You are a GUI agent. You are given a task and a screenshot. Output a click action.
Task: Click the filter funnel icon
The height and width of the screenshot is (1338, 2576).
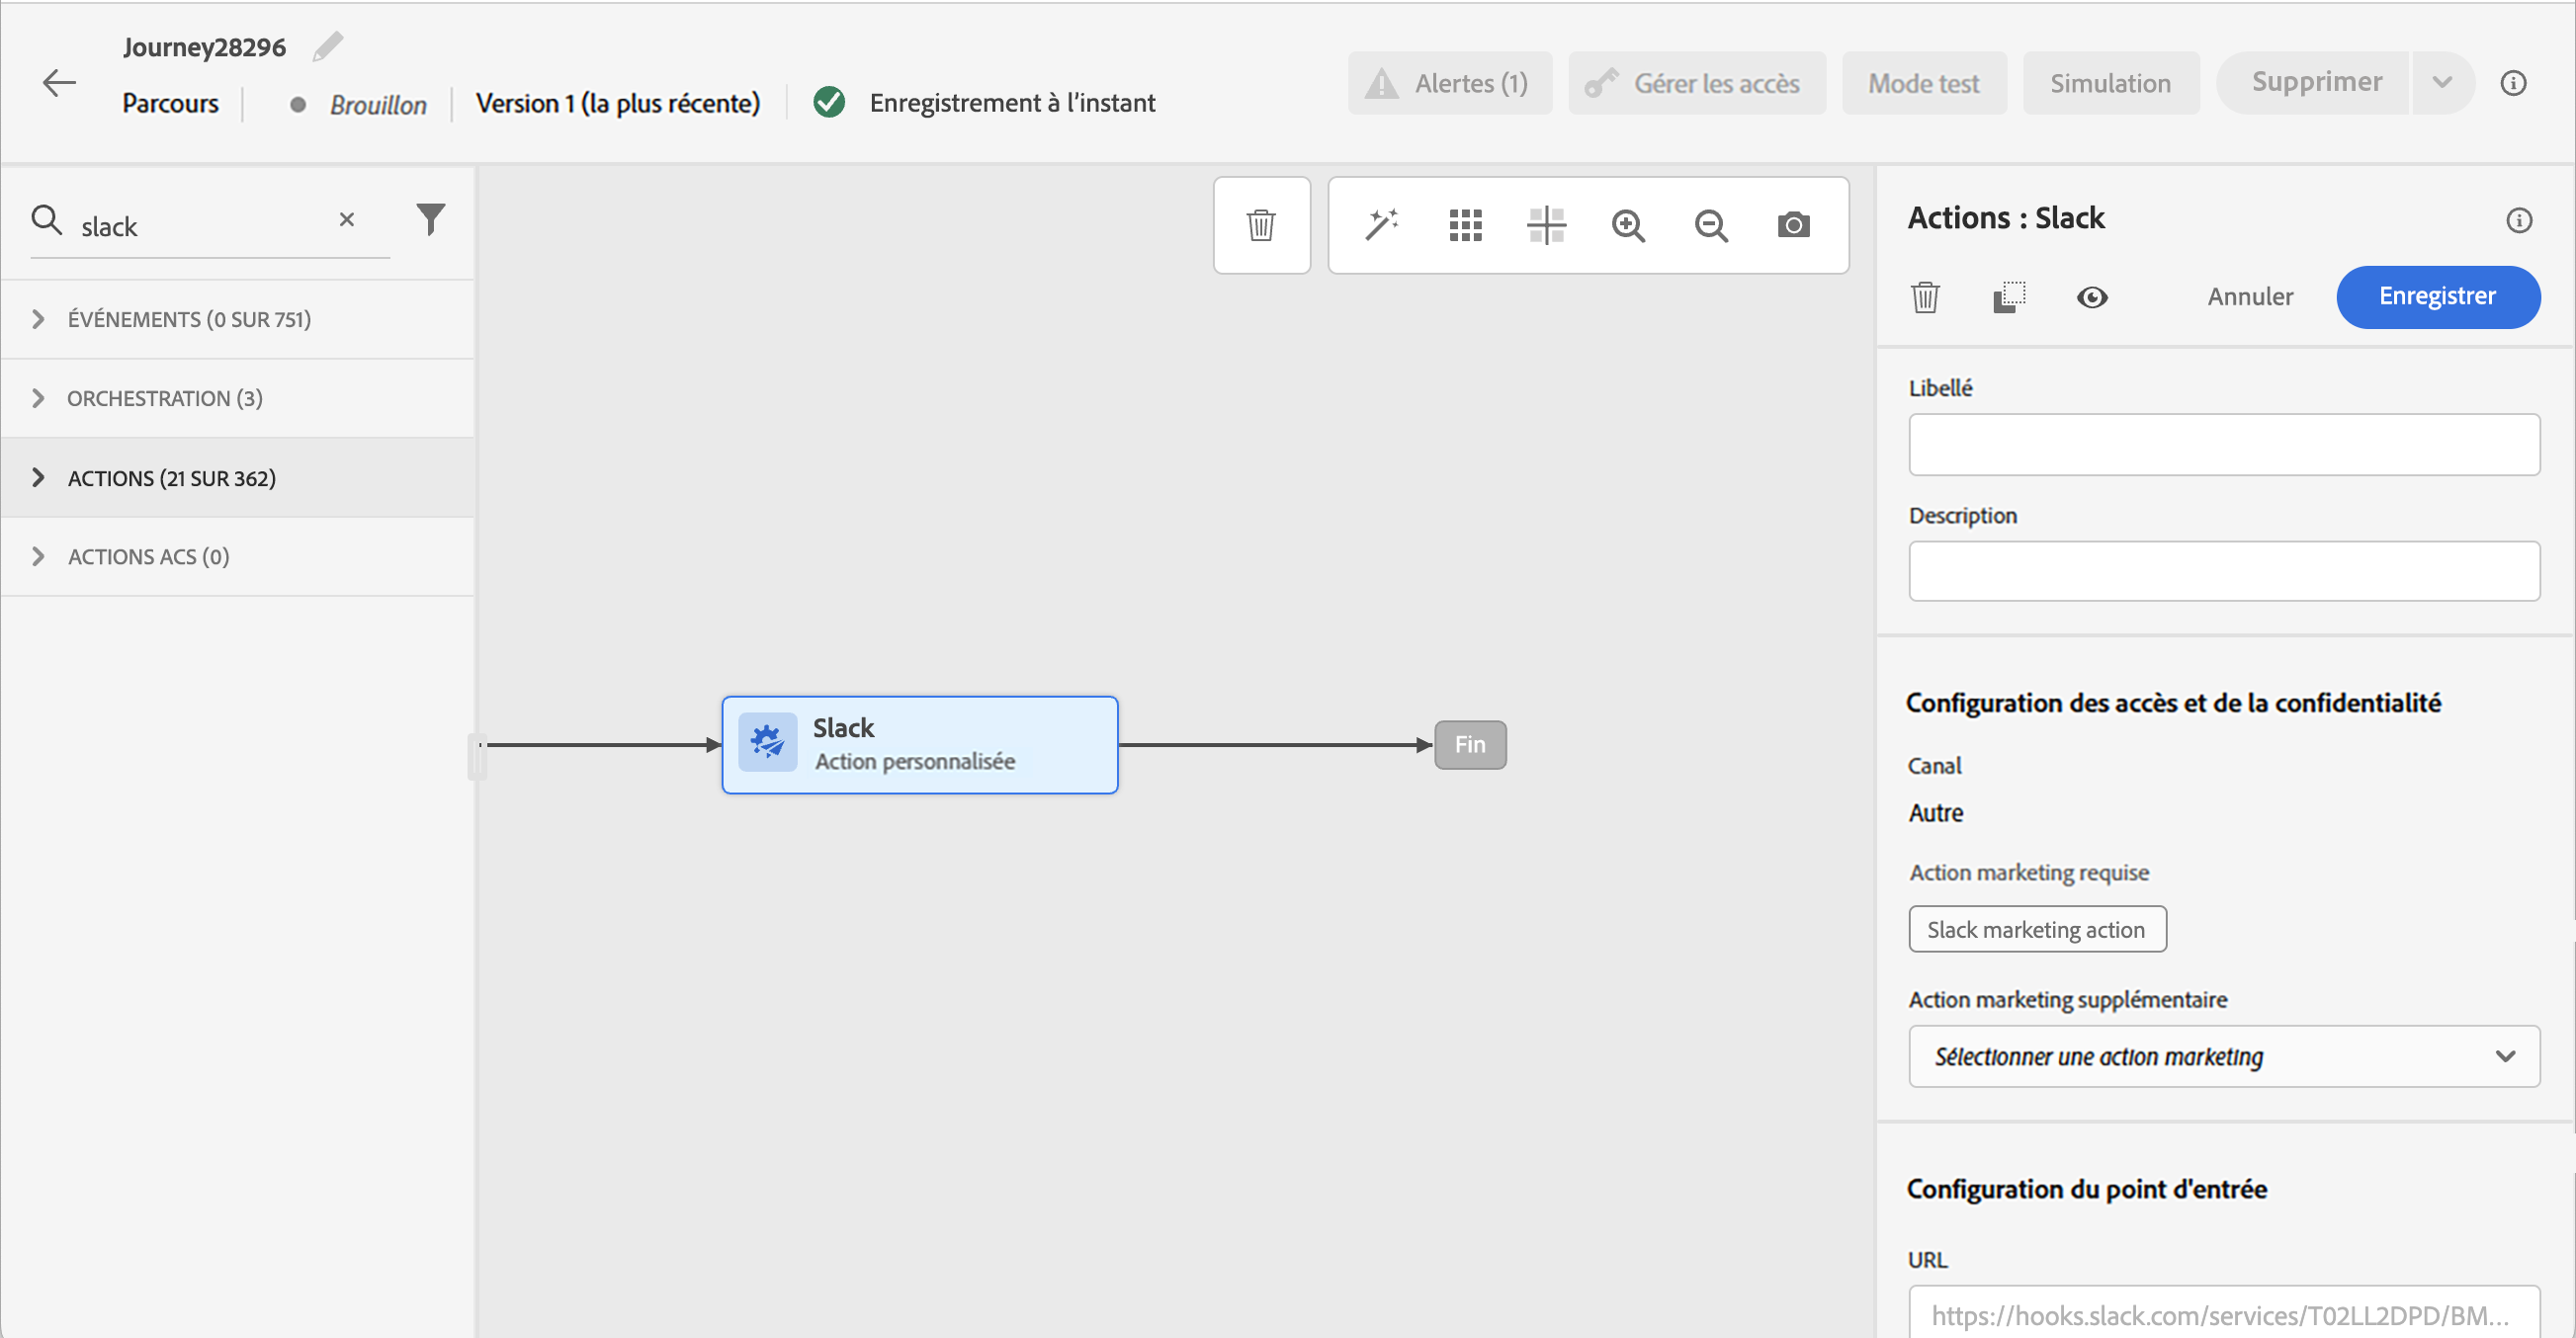click(x=430, y=219)
